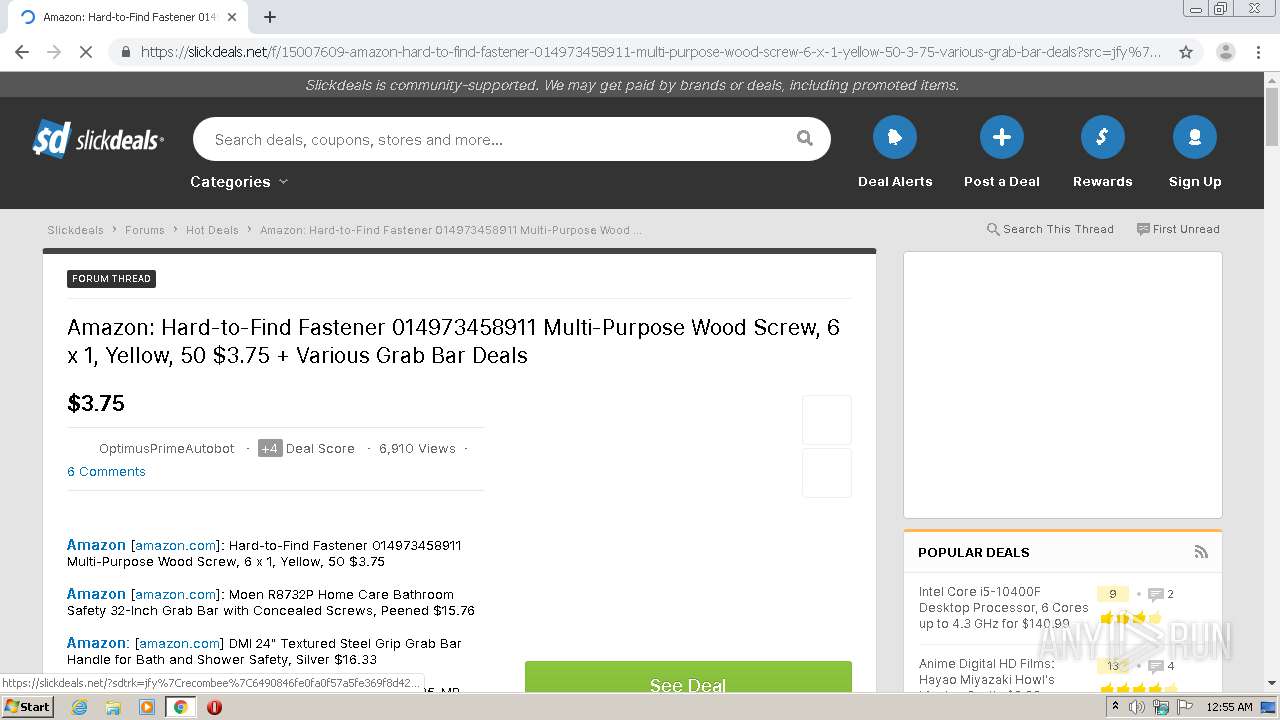Expand the Categories dropdown
Image resolution: width=1280 pixels, height=720 pixels.
[x=239, y=182]
